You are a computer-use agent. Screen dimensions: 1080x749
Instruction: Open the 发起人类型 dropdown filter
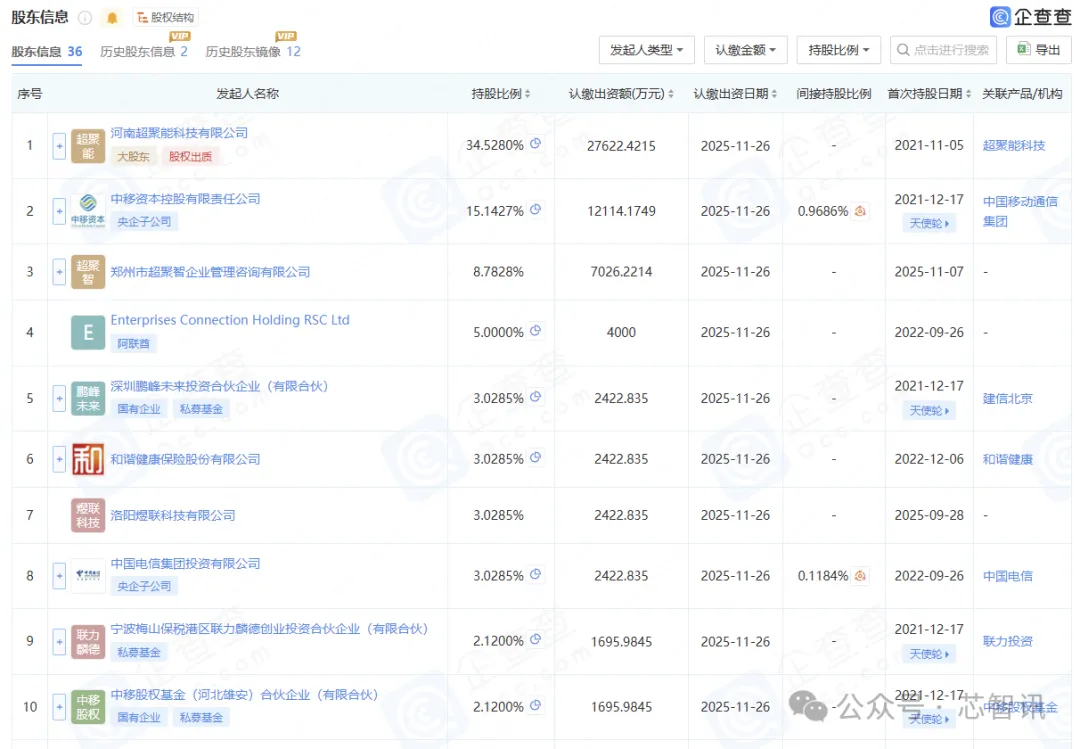pyautogui.click(x=646, y=49)
